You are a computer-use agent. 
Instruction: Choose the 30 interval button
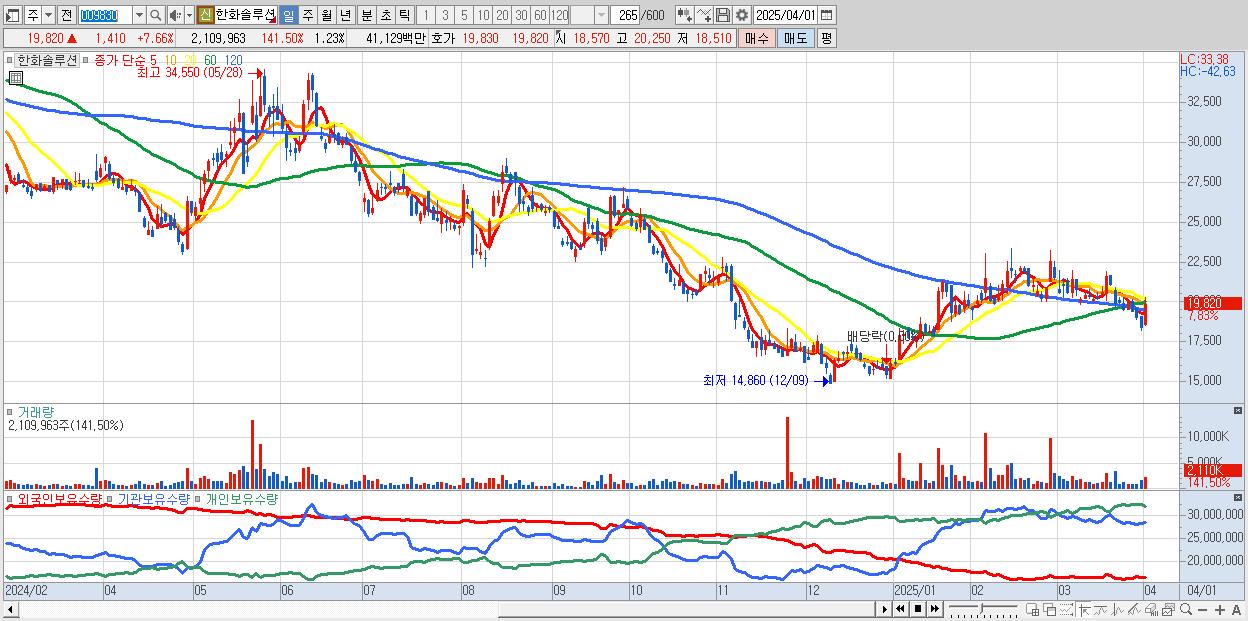[521, 15]
